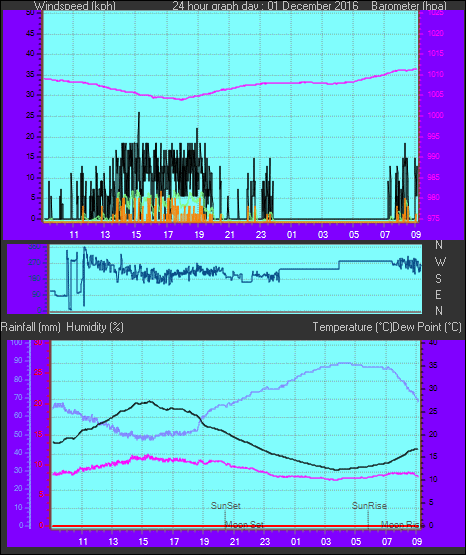This screenshot has width=466, height=555.
Task: Select the "Humidity (%)" label
Action: point(95,327)
